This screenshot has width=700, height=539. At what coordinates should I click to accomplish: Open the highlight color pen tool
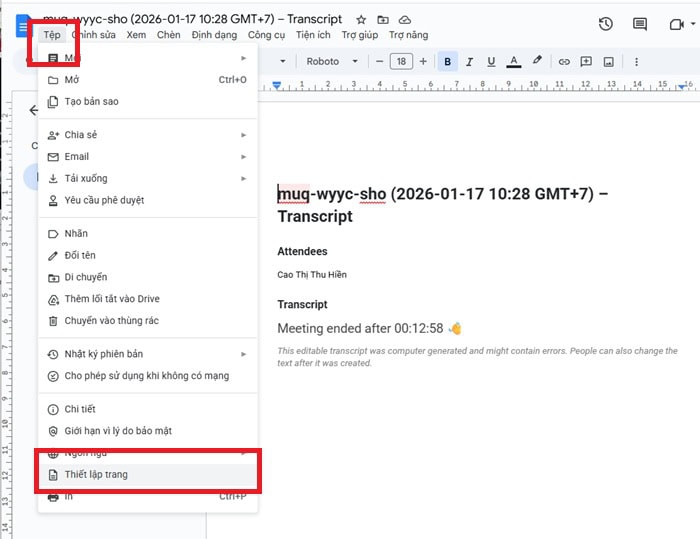click(537, 60)
